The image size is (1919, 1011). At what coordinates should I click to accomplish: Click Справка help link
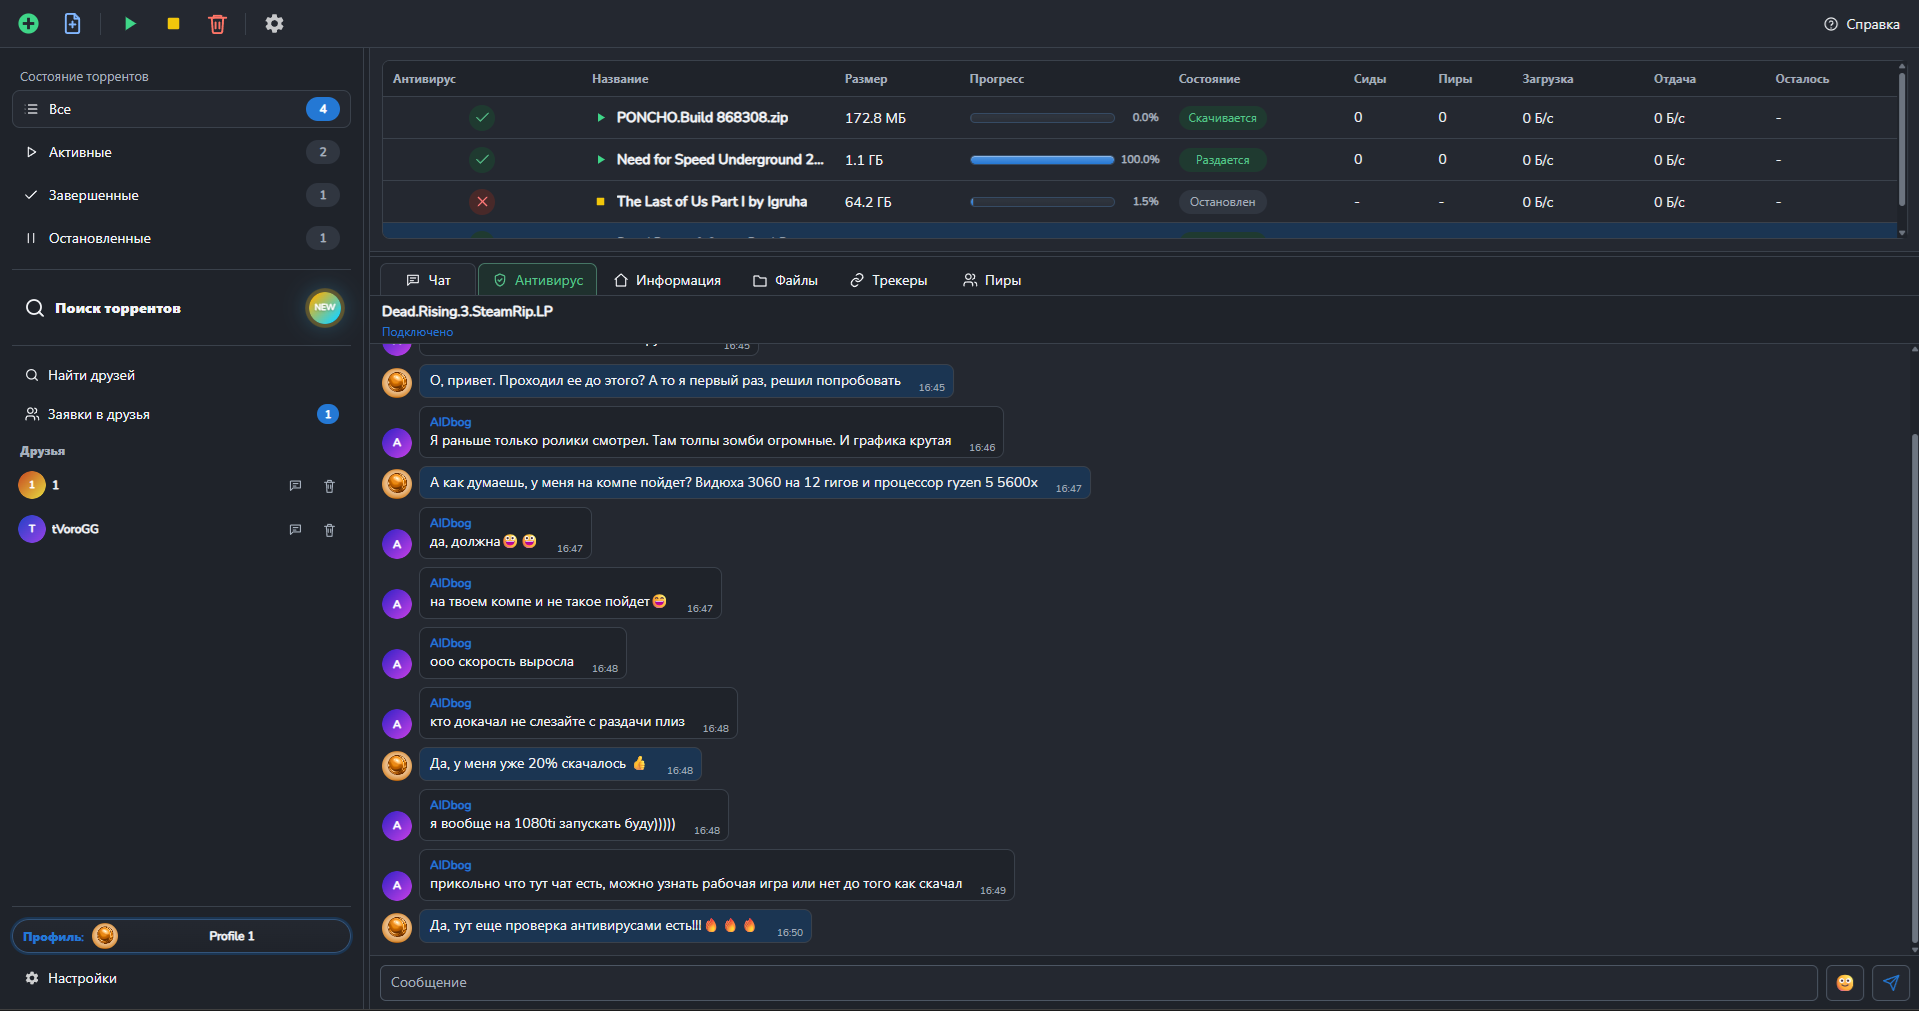pyautogui.click(x=1861, y=24)
